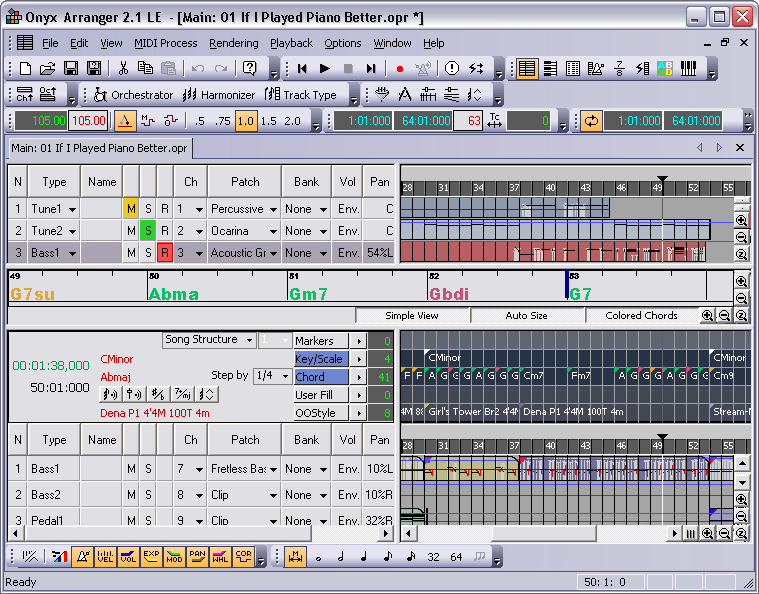Toggle solo S on Tune2 track
The height and width of the screenshot is (594, 759).
(x=148, y=231)
